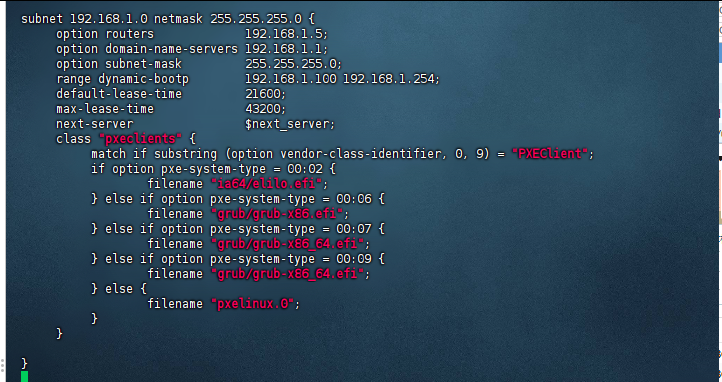722x382 pixels.
Task: Click the subnet-mask value 255.255.255.0;
Action: 293,64
